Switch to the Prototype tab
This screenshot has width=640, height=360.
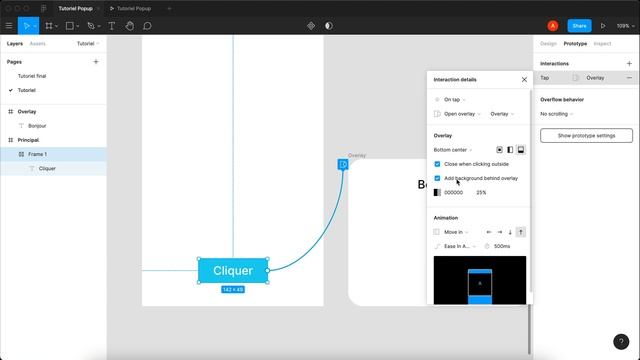click(575, 44)
